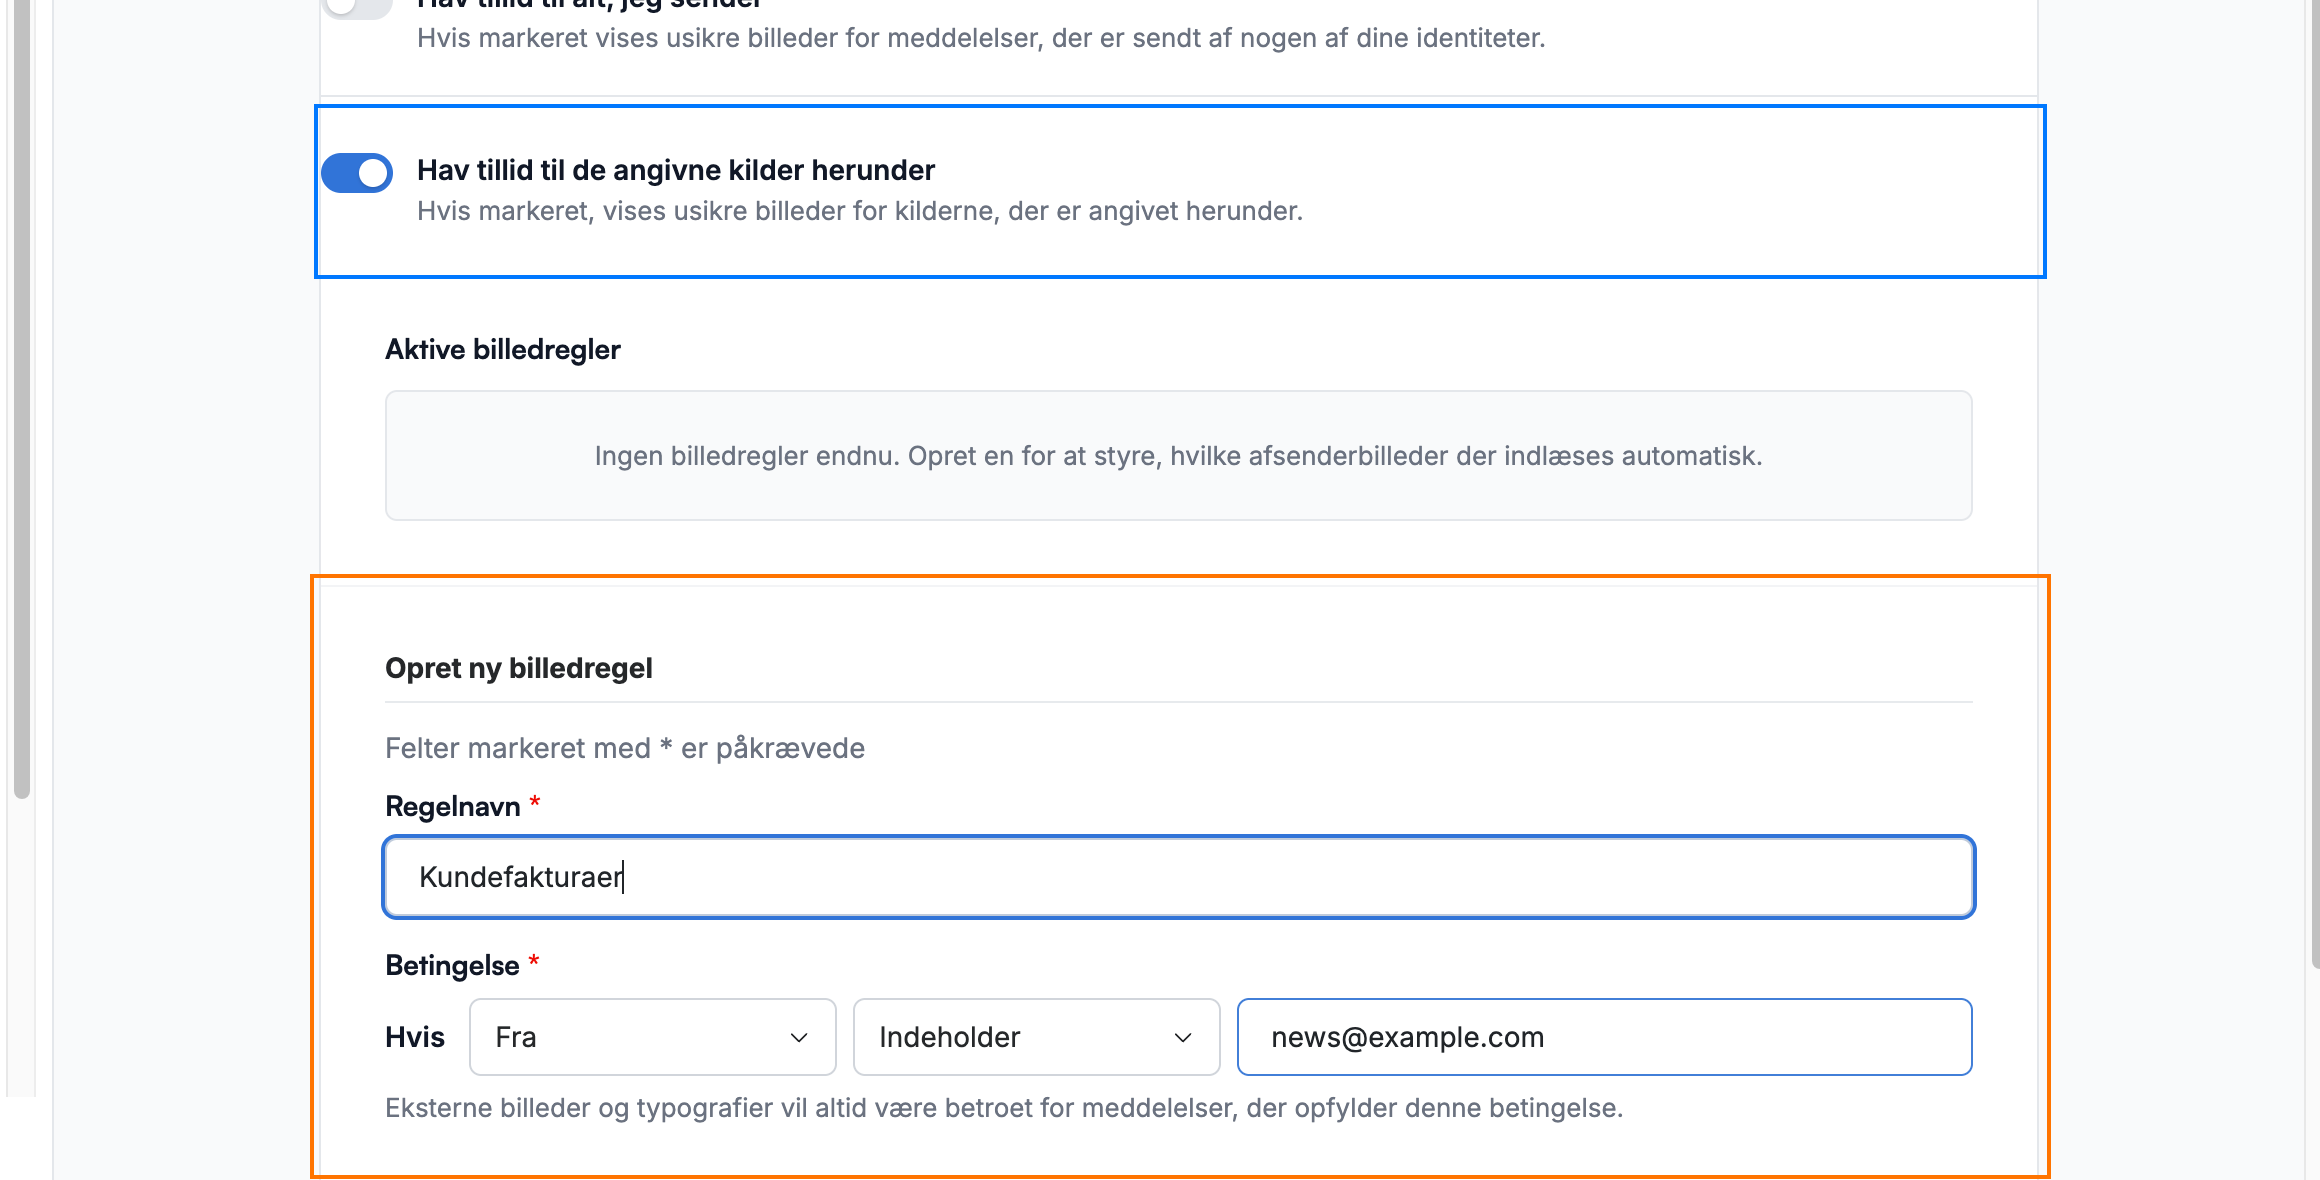Click the red asterisk next to Betingelse
Viewport: 2320px width, 1180px height.
534,961
